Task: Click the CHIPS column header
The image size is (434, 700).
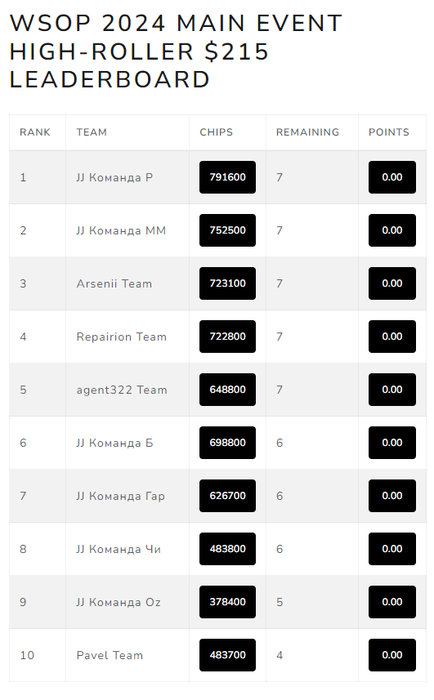Action: (216, 132)
